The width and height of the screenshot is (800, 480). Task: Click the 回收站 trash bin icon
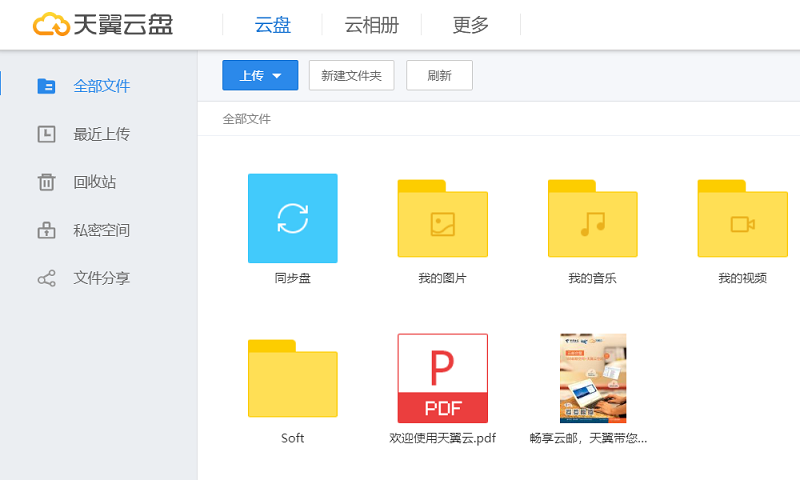click(46, 182)
